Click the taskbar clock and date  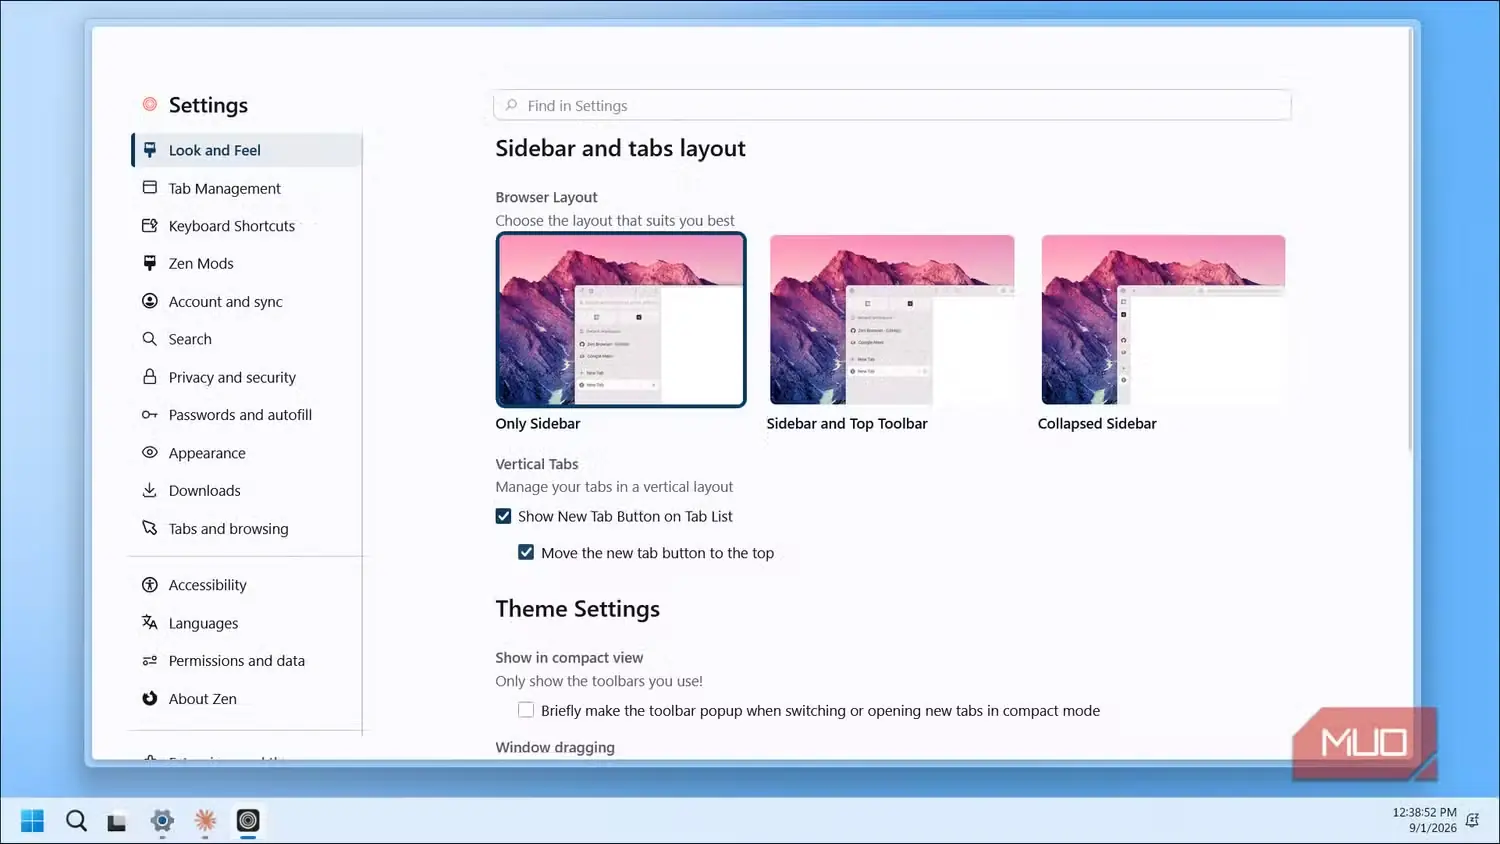coord(1424,820)
